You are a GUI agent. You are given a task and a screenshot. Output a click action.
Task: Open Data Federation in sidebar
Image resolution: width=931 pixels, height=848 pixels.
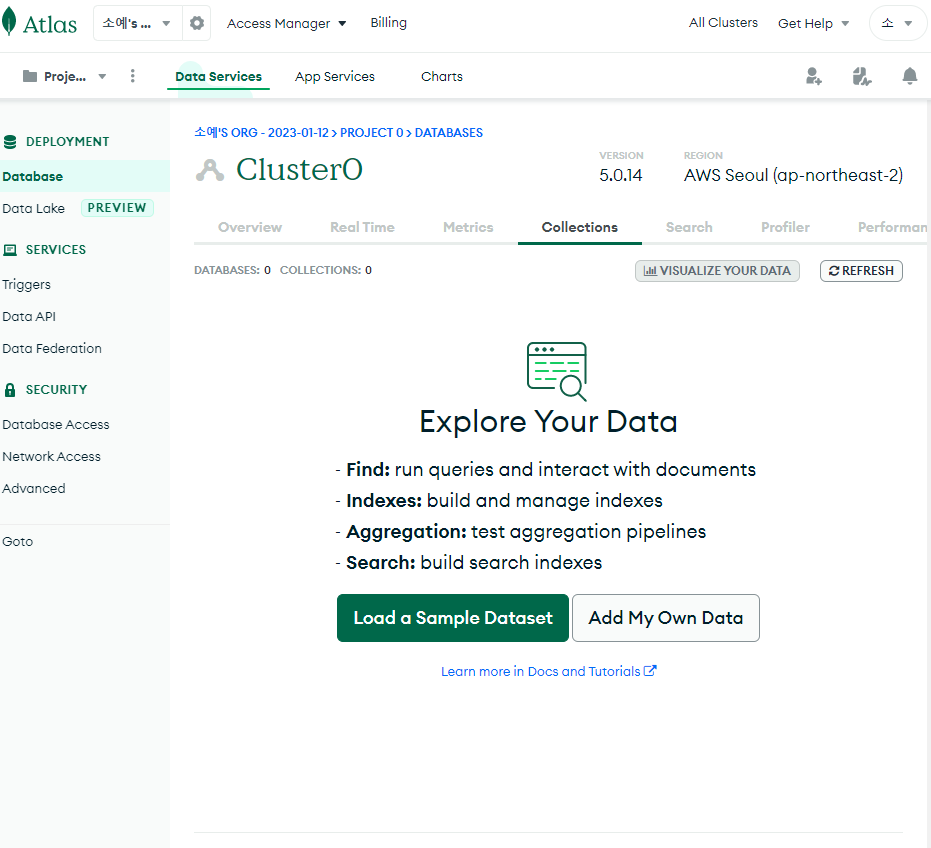tap(52, 349)
